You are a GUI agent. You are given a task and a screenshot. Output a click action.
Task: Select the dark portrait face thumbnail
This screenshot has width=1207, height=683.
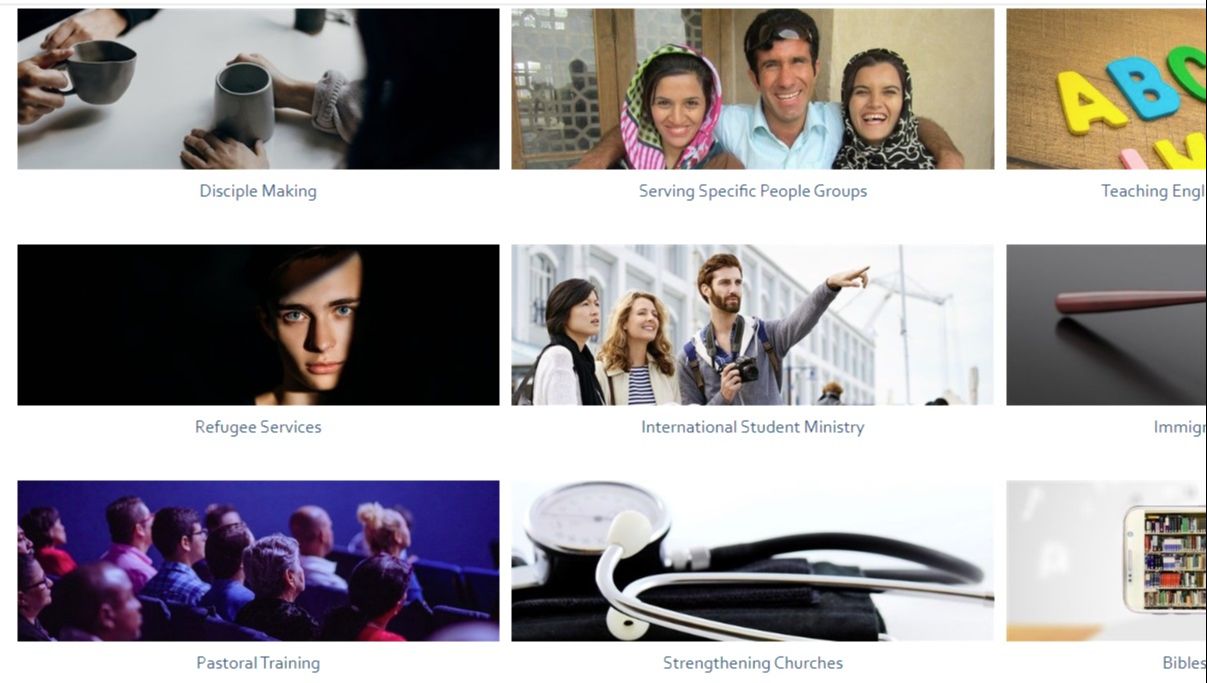pos(258,325)
